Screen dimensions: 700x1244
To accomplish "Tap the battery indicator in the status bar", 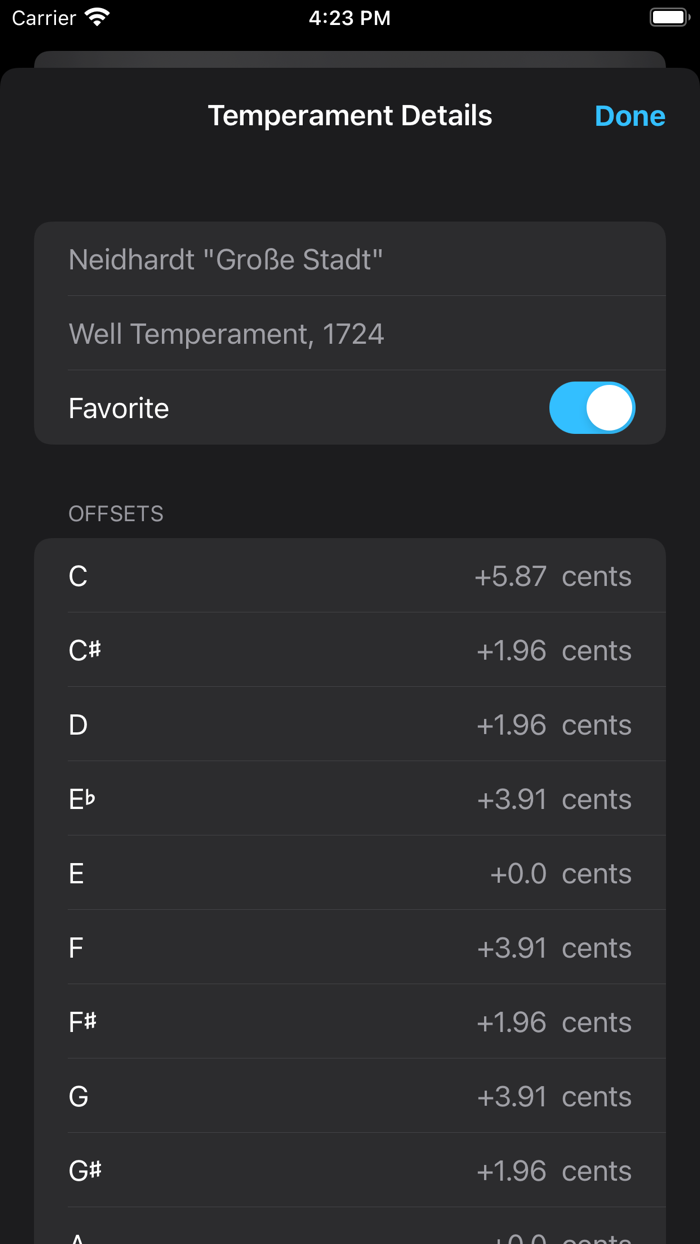I will [668, 16].
